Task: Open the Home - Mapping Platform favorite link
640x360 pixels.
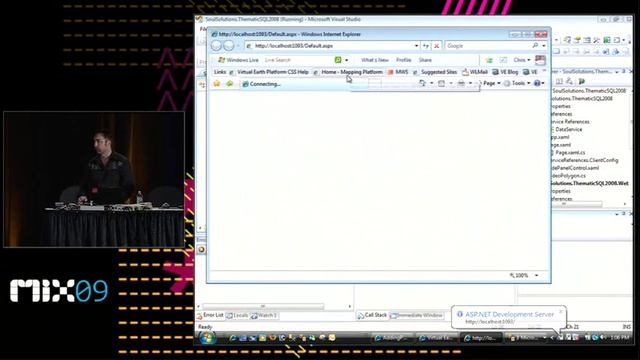Action: (x=348, y=72)
